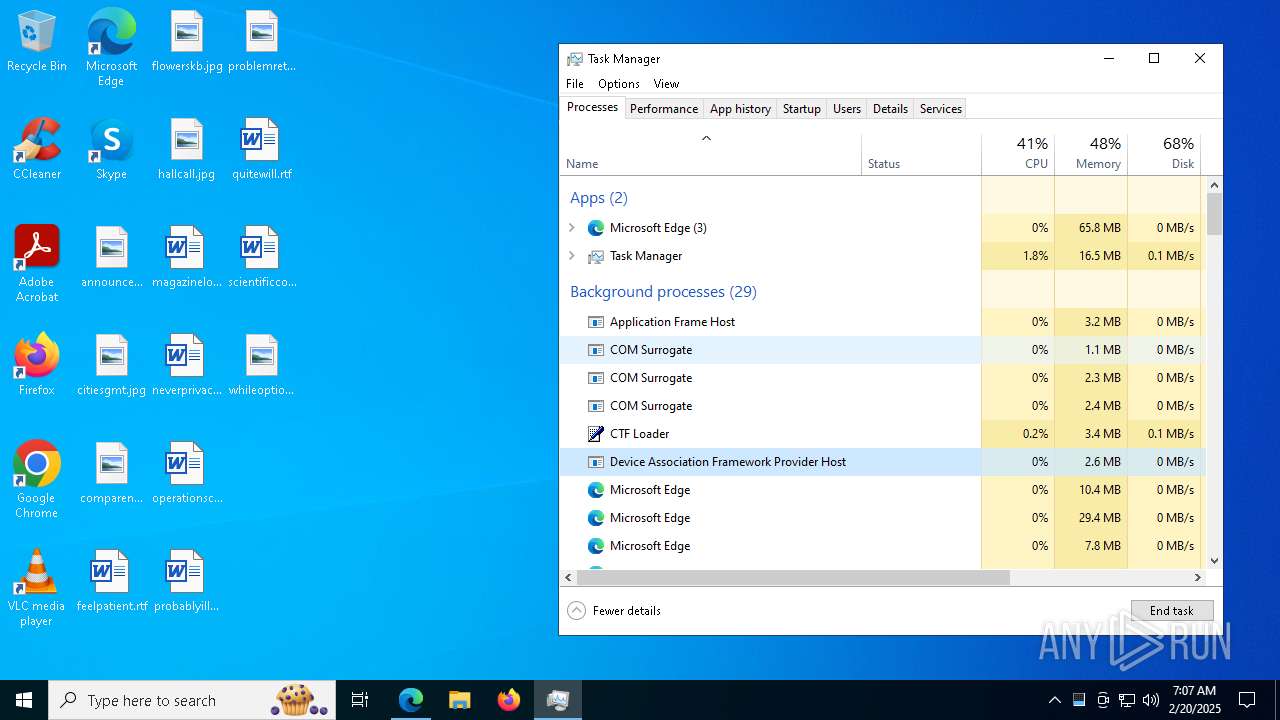Switch to the Services tab

[941, 109]
